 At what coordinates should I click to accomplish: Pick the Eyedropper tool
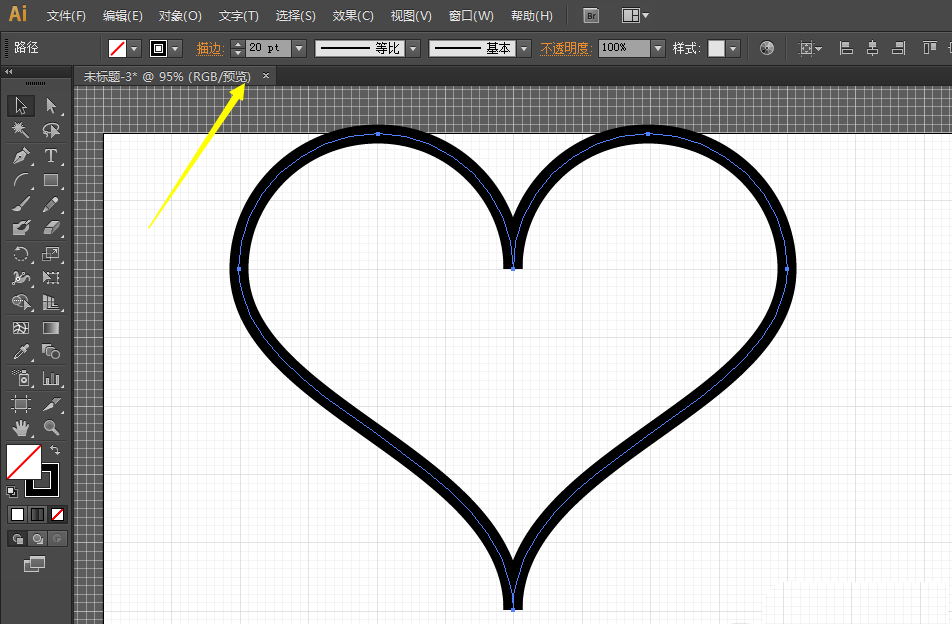[21, 351]
